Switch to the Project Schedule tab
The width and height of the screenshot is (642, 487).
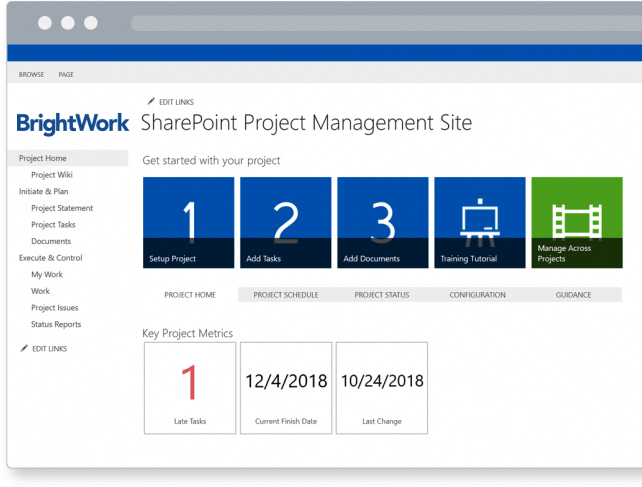(x=286, y=295)
